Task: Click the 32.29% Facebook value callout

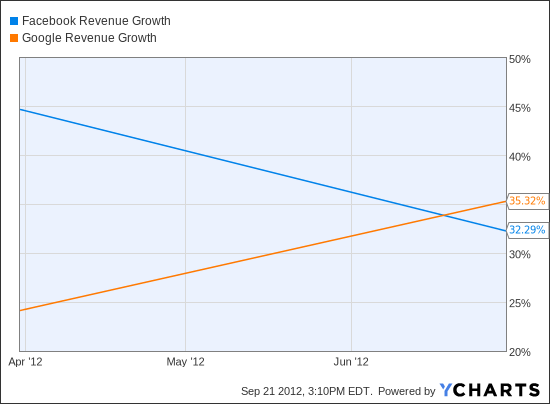Action: pyautogui.click(x=528, y=230)
